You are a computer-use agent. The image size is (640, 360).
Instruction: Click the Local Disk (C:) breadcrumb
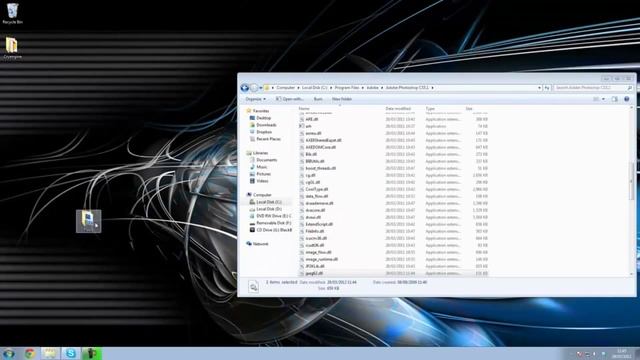[x=314, y=88]
